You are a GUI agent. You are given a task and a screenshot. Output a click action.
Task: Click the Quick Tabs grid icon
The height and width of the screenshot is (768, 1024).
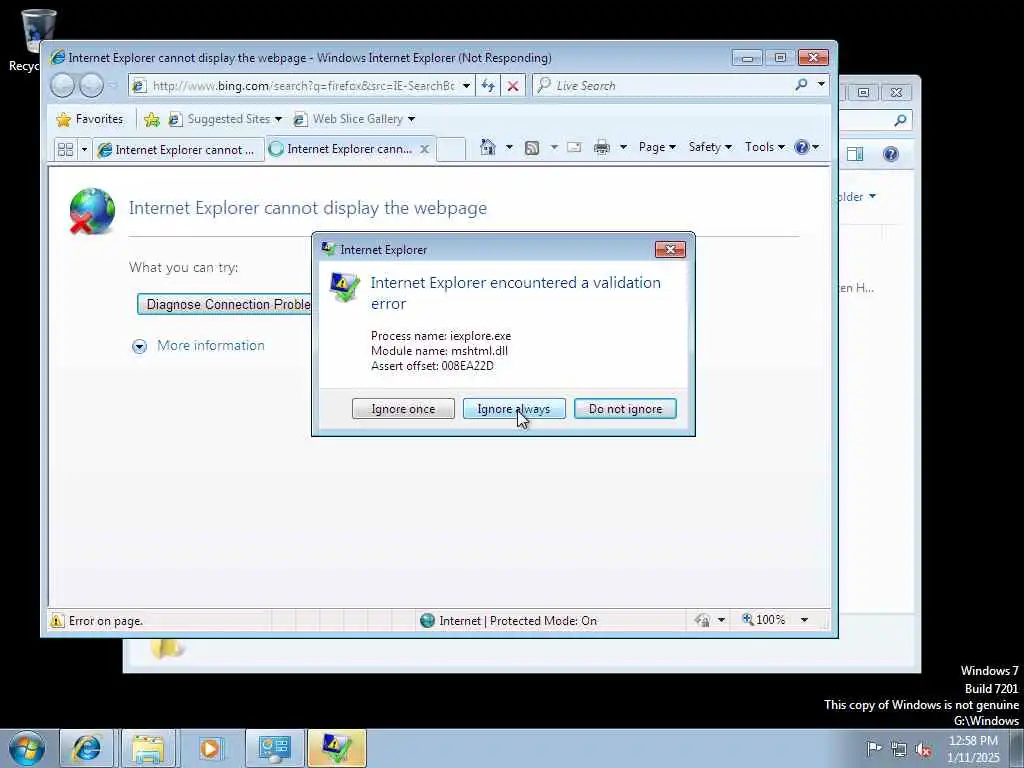(x=65, y=150)
